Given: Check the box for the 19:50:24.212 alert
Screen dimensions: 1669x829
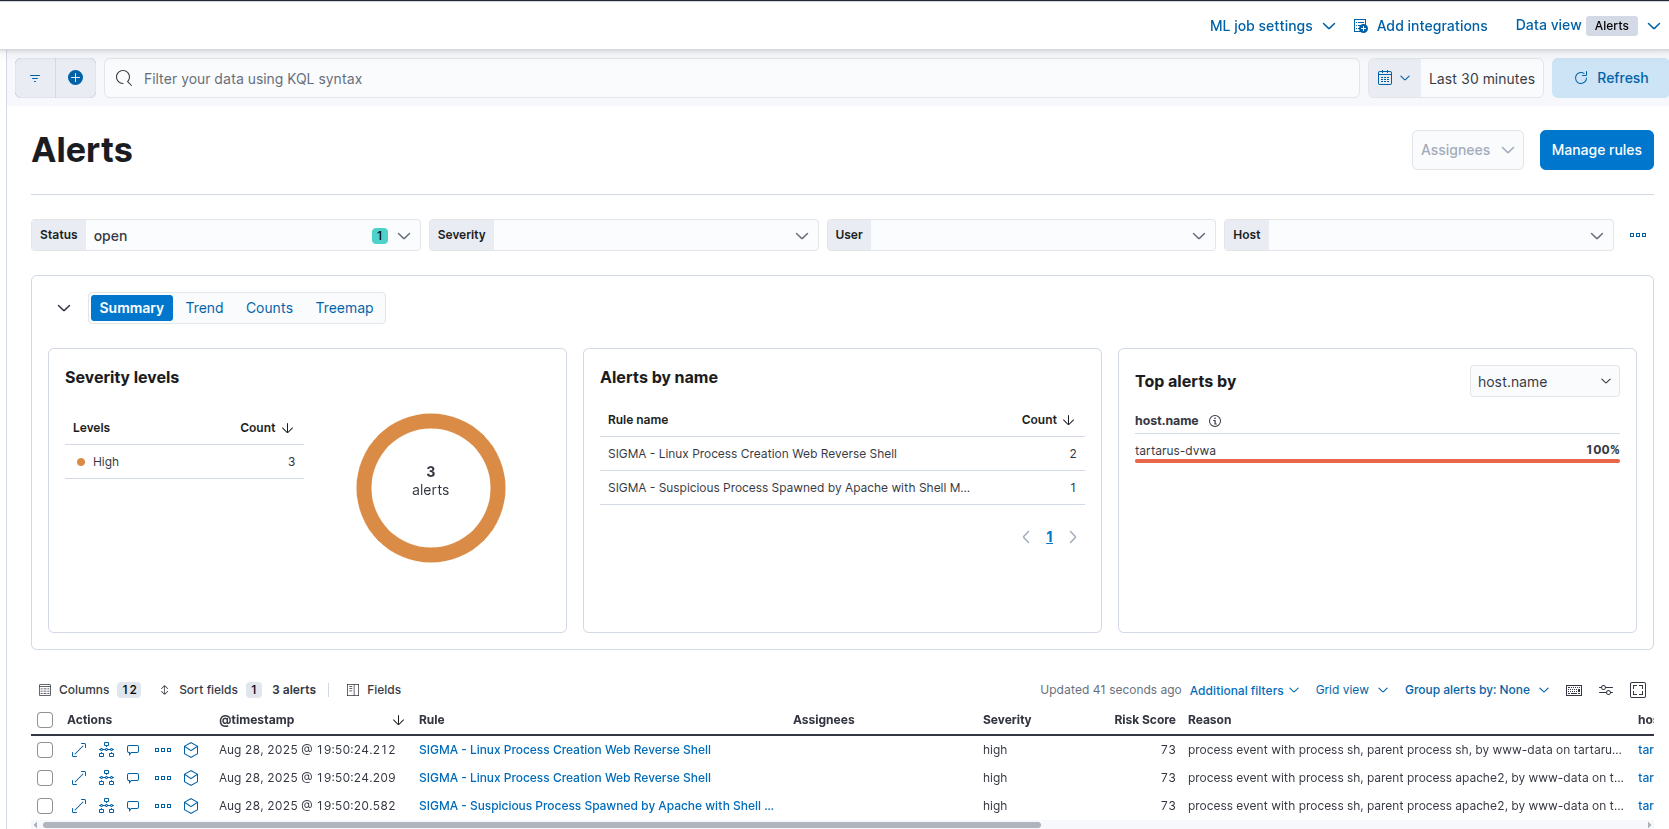Looking at the screenshot, I should (x=45, y=750).
